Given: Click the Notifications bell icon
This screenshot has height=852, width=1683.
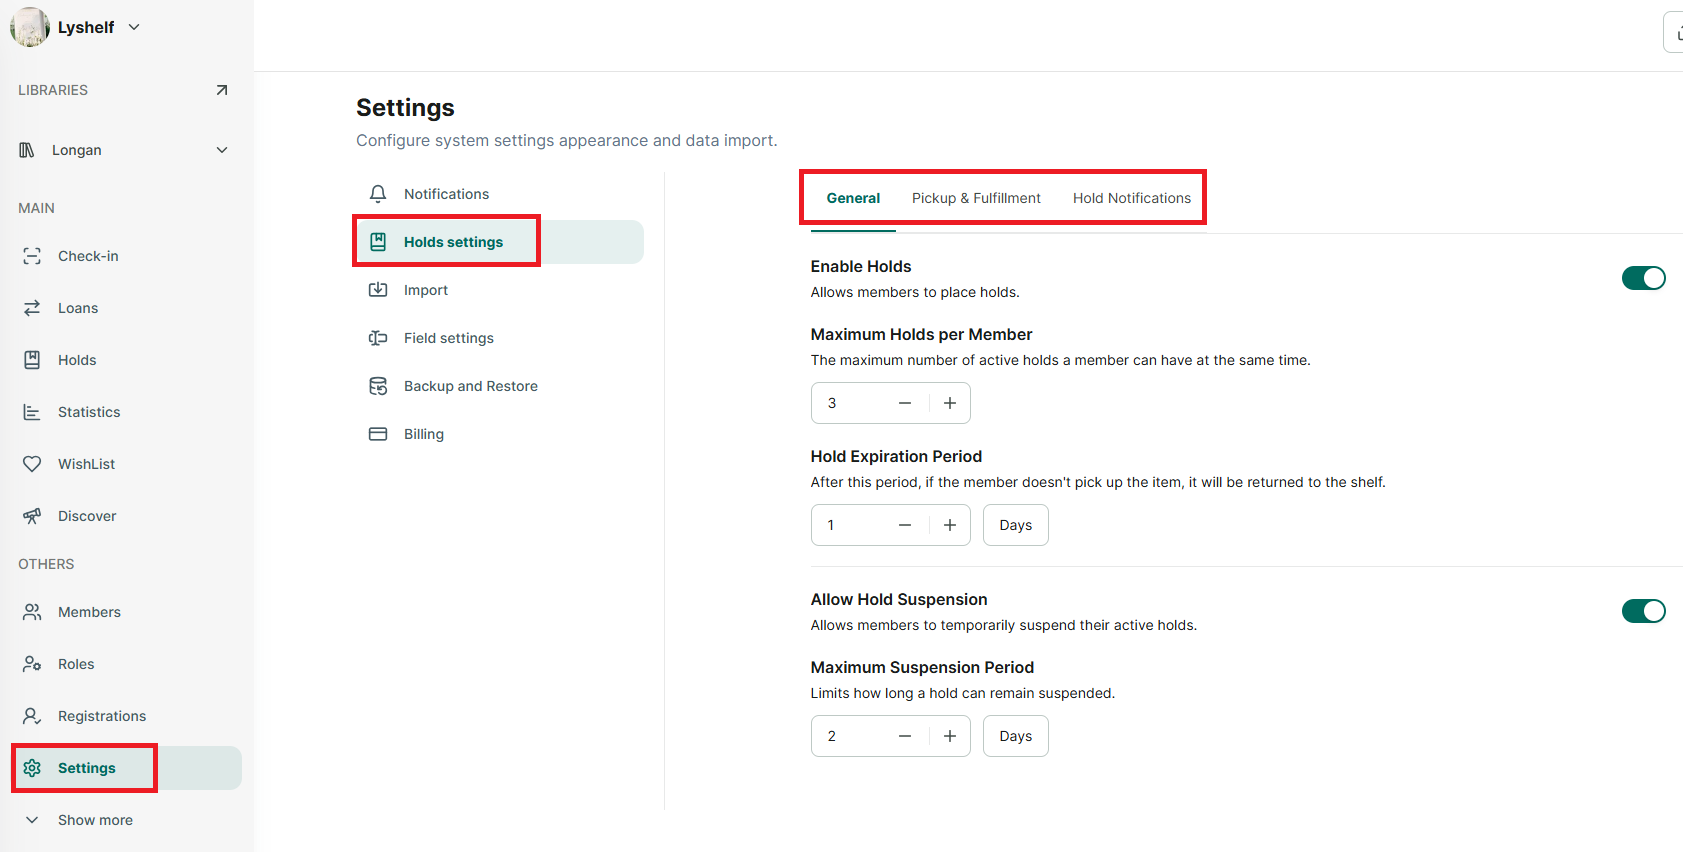Looking at the screenshot, I should coord(378,194).
